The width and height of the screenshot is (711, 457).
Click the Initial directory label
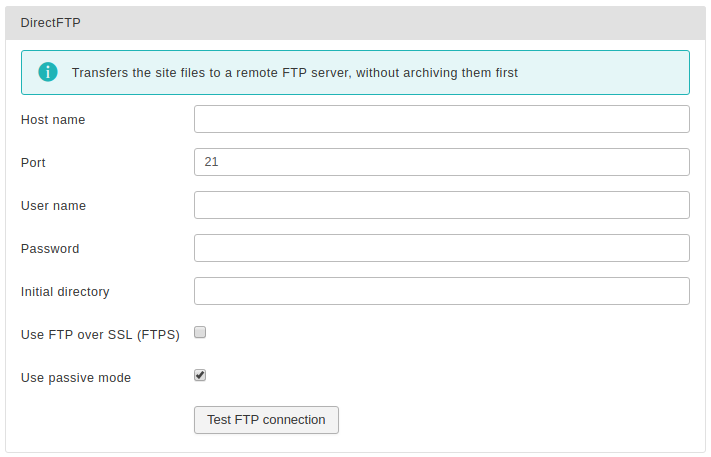click(65, 292)
